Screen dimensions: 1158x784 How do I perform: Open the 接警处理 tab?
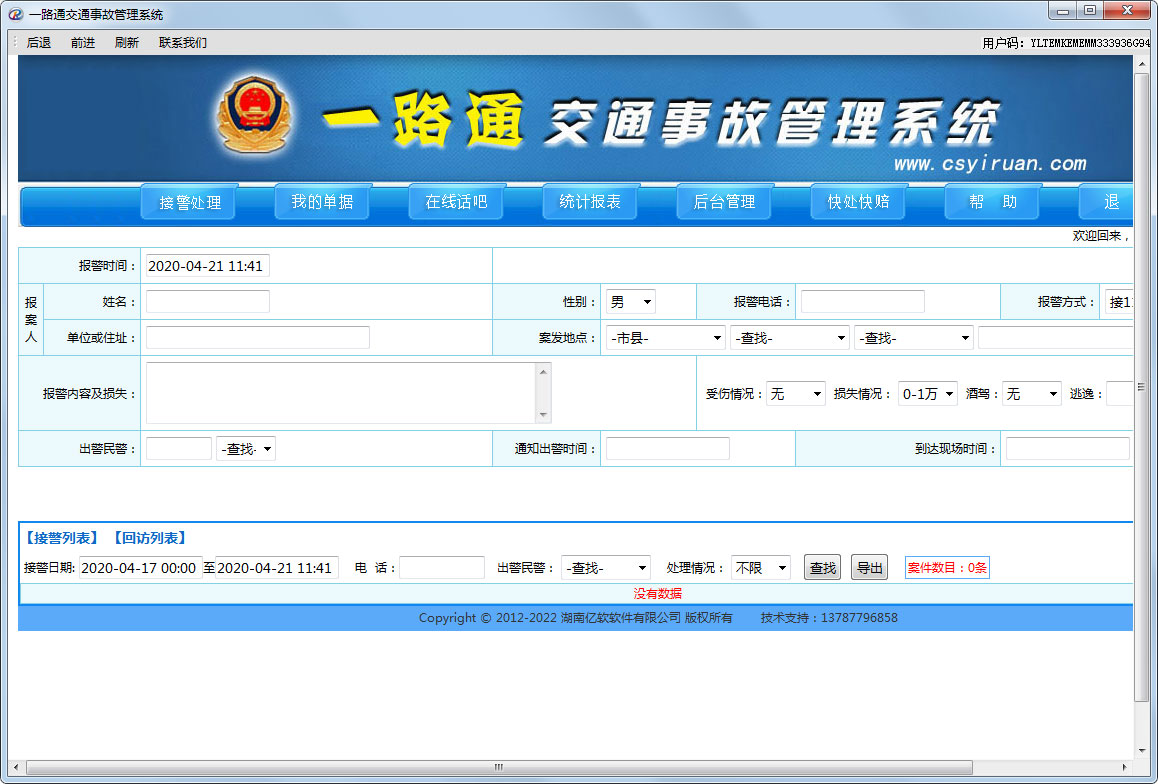coord(190,202)
